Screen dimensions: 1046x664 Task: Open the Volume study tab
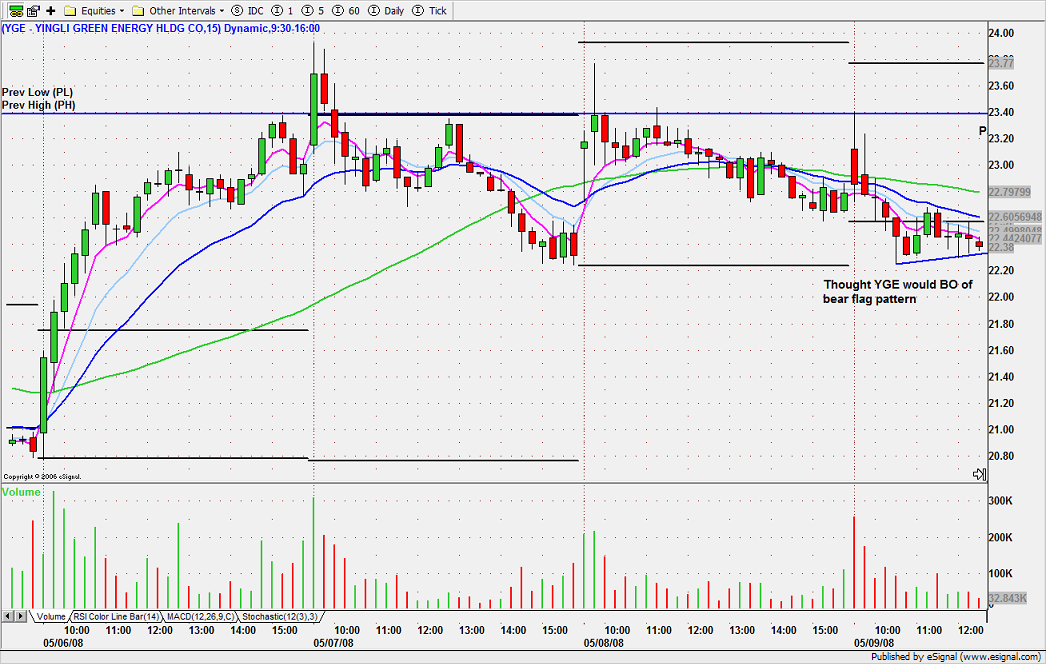[50, 617]
